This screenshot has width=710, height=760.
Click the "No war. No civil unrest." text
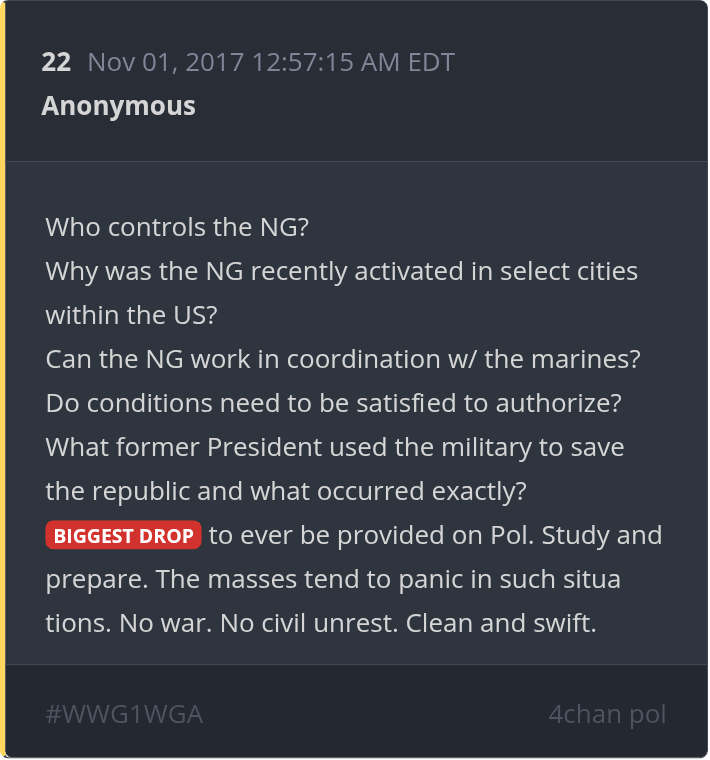(x=242, y=623)
